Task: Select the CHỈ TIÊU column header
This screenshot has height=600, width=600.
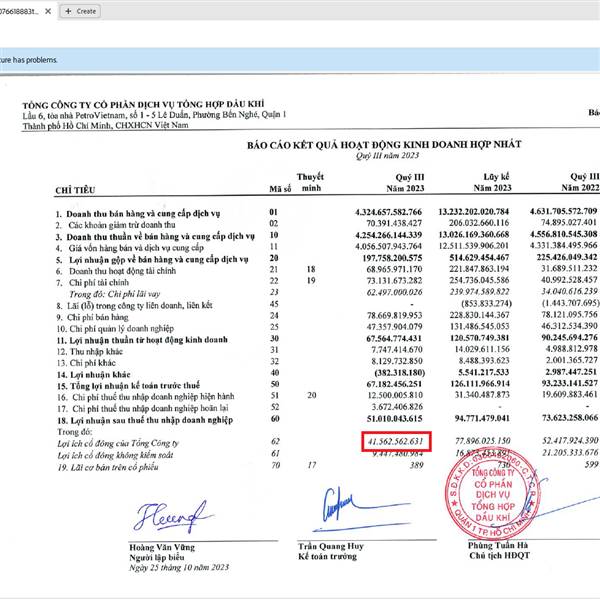Action: tap(75, 190)
